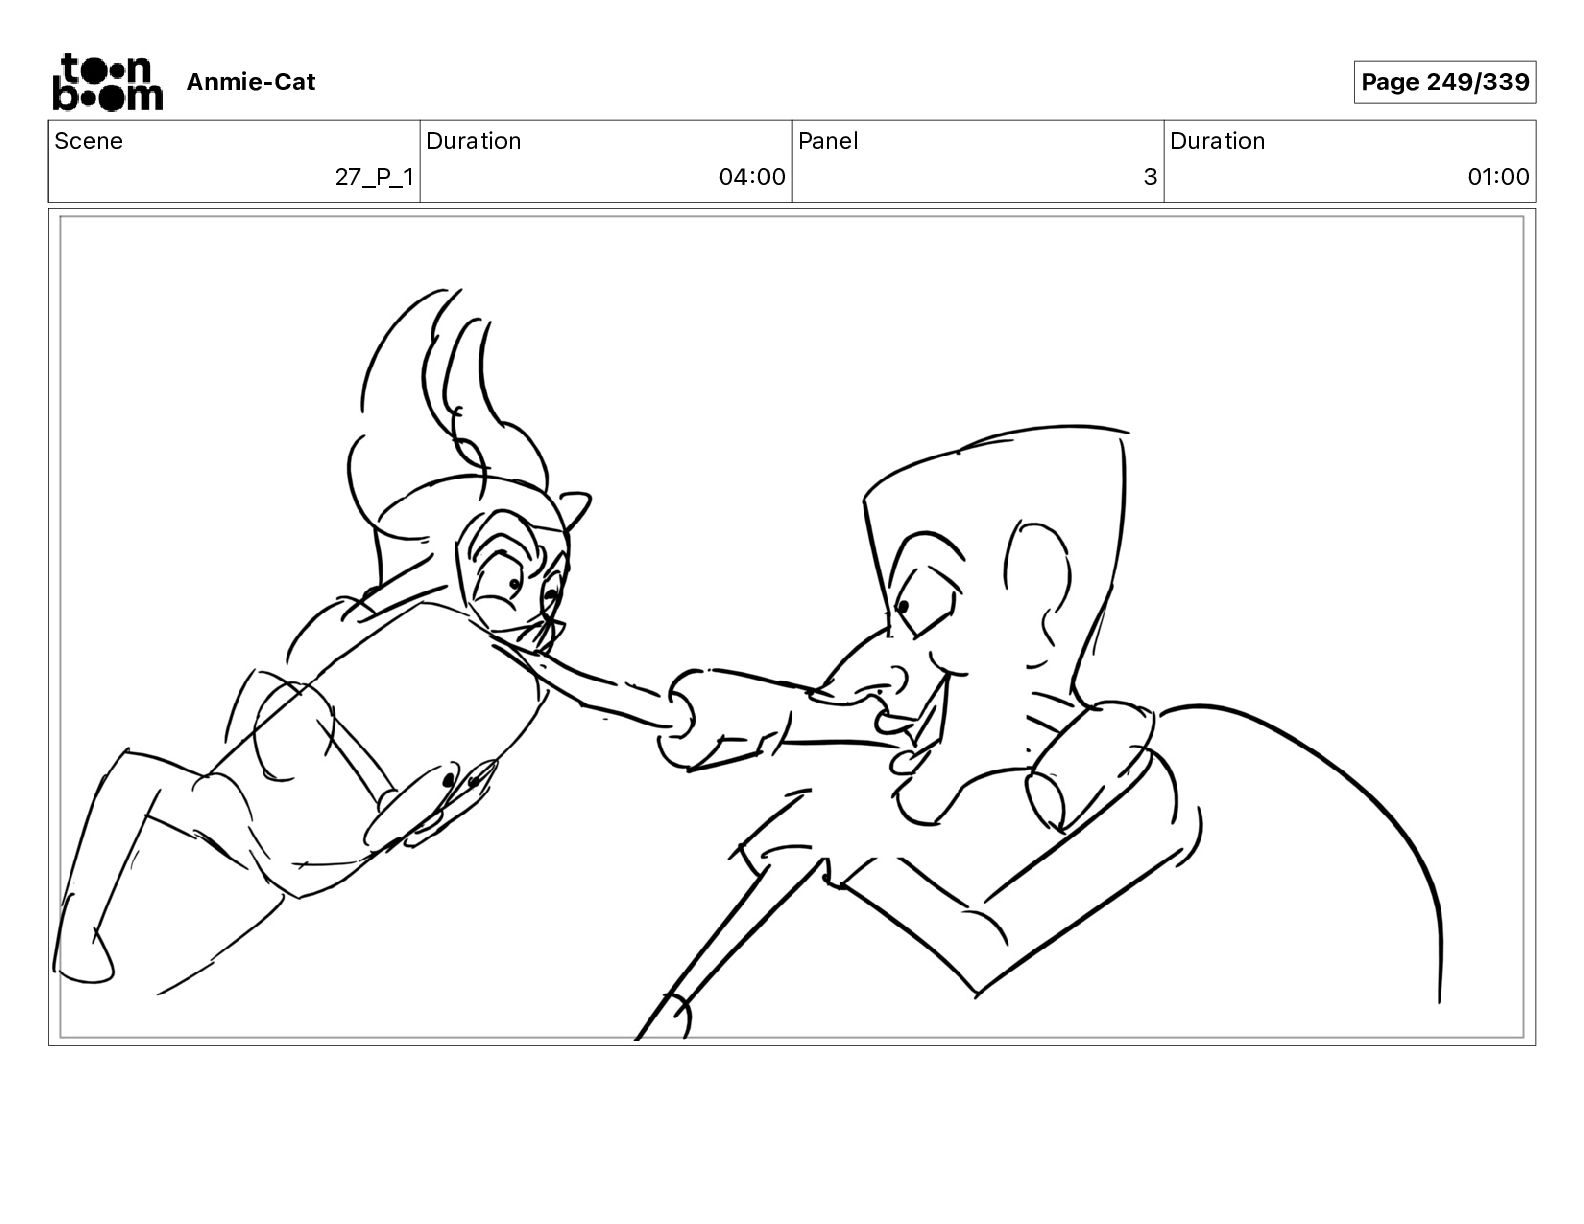
Task: Select the scene value '27_P_1'
Action: click(374, 177)
